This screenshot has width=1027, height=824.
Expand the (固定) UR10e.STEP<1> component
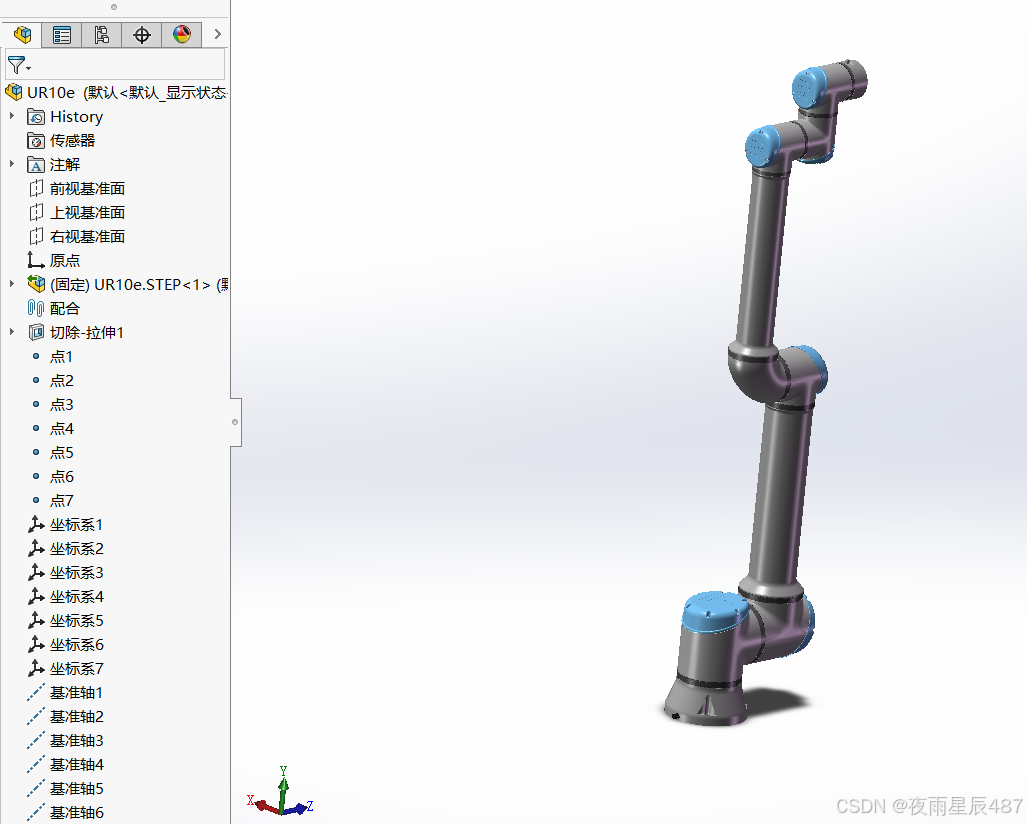(x=12, y=284)
